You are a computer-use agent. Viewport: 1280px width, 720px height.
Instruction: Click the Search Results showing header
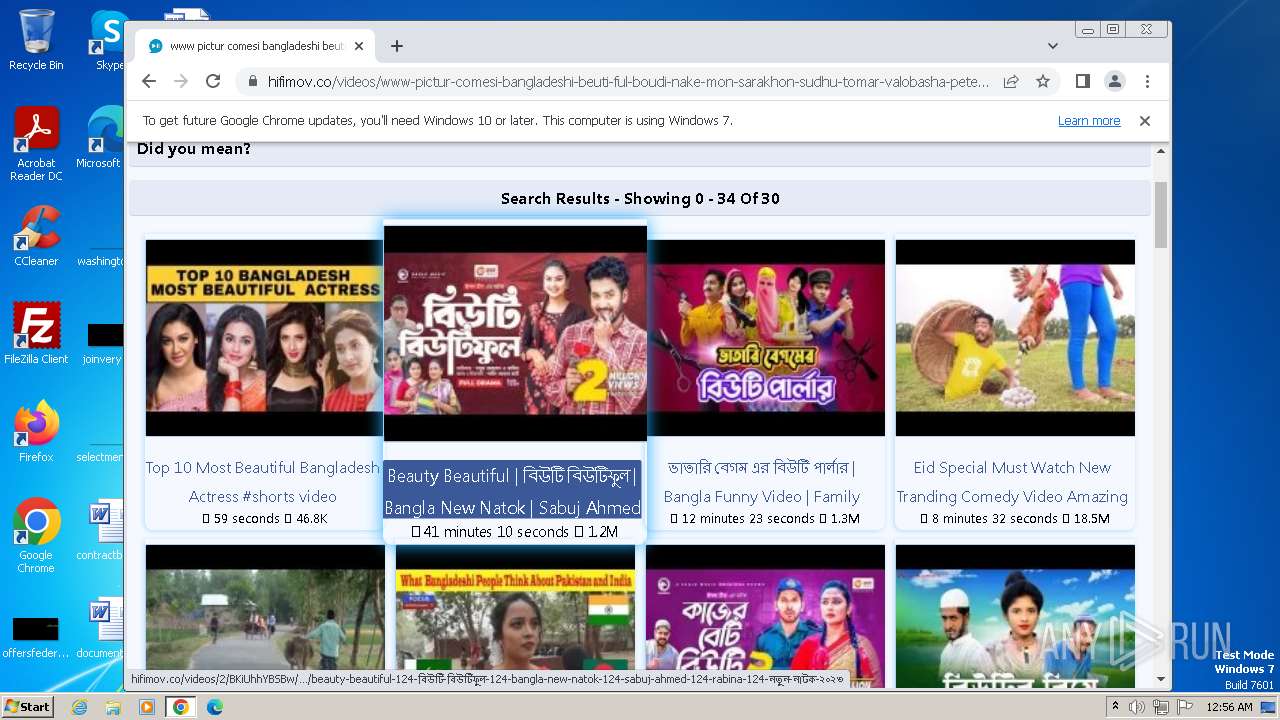[x=640, y=198]
